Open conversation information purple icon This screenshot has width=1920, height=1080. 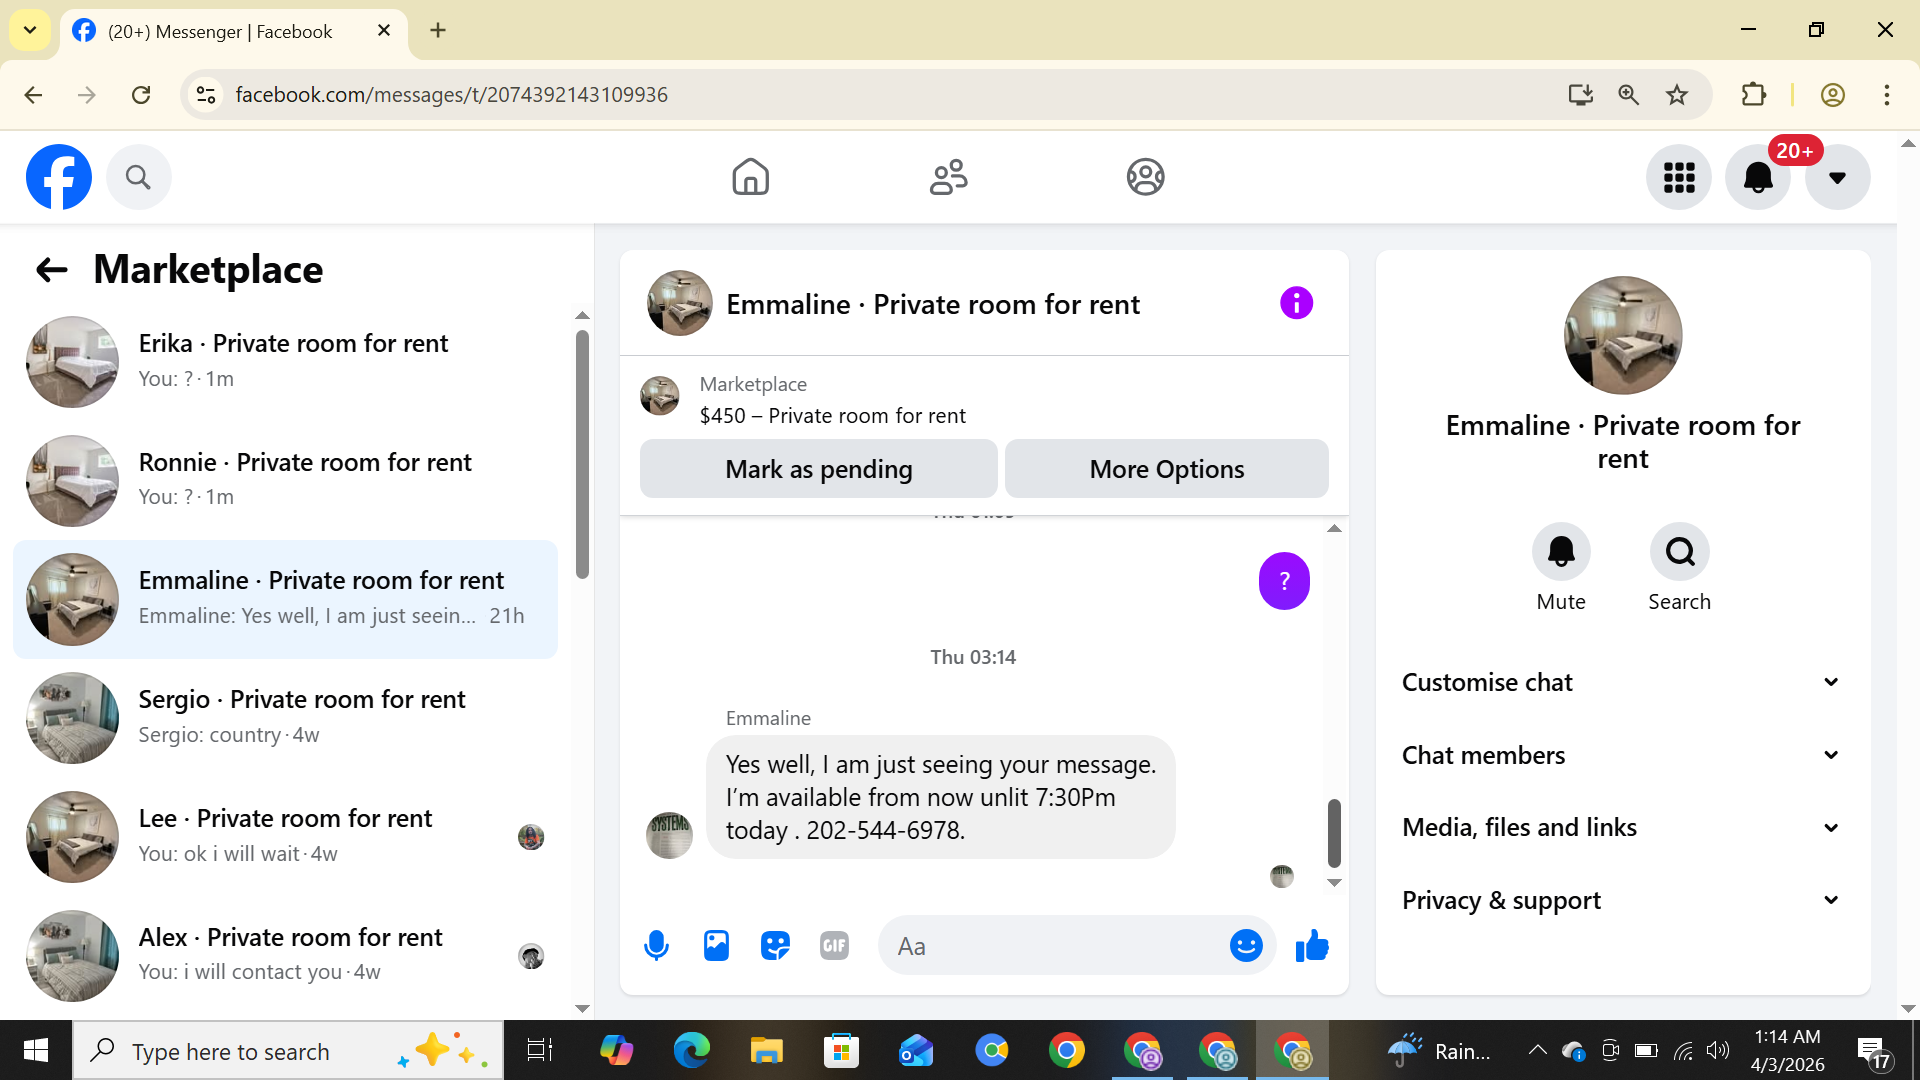pos(1296,303)
